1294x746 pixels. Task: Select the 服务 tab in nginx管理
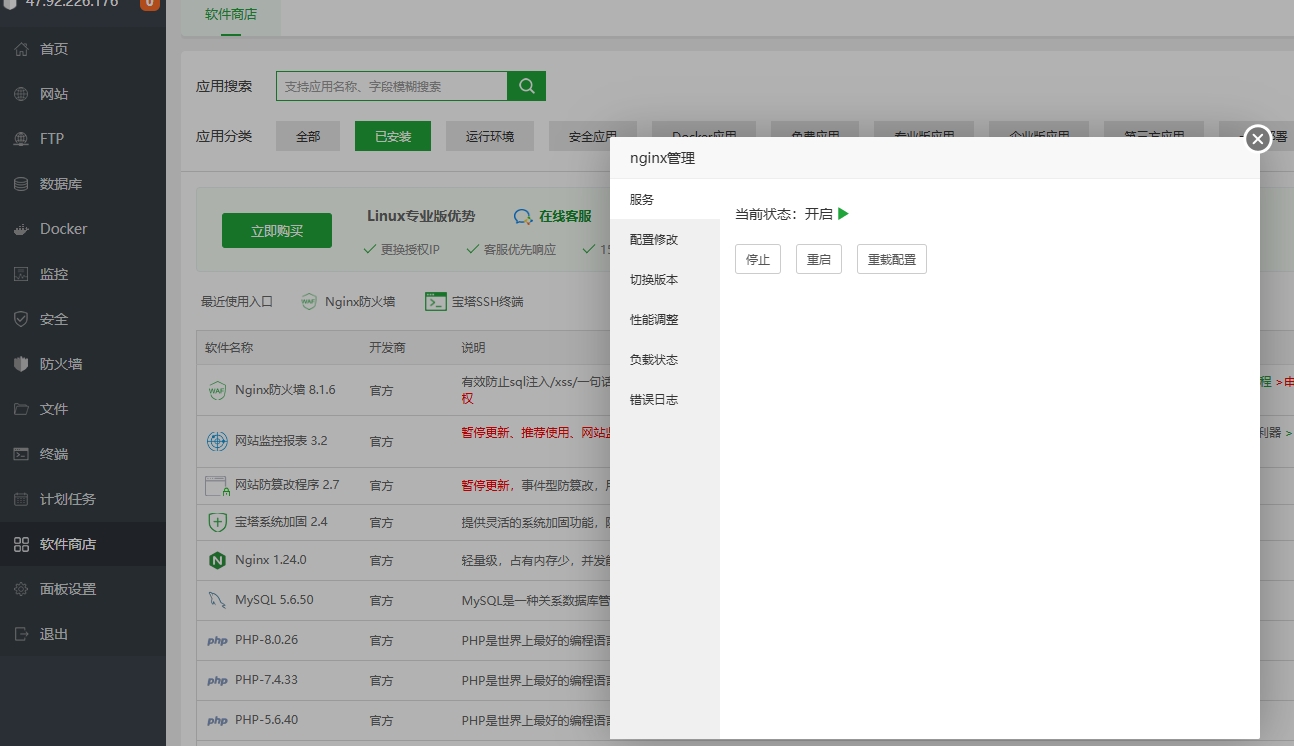665,200
